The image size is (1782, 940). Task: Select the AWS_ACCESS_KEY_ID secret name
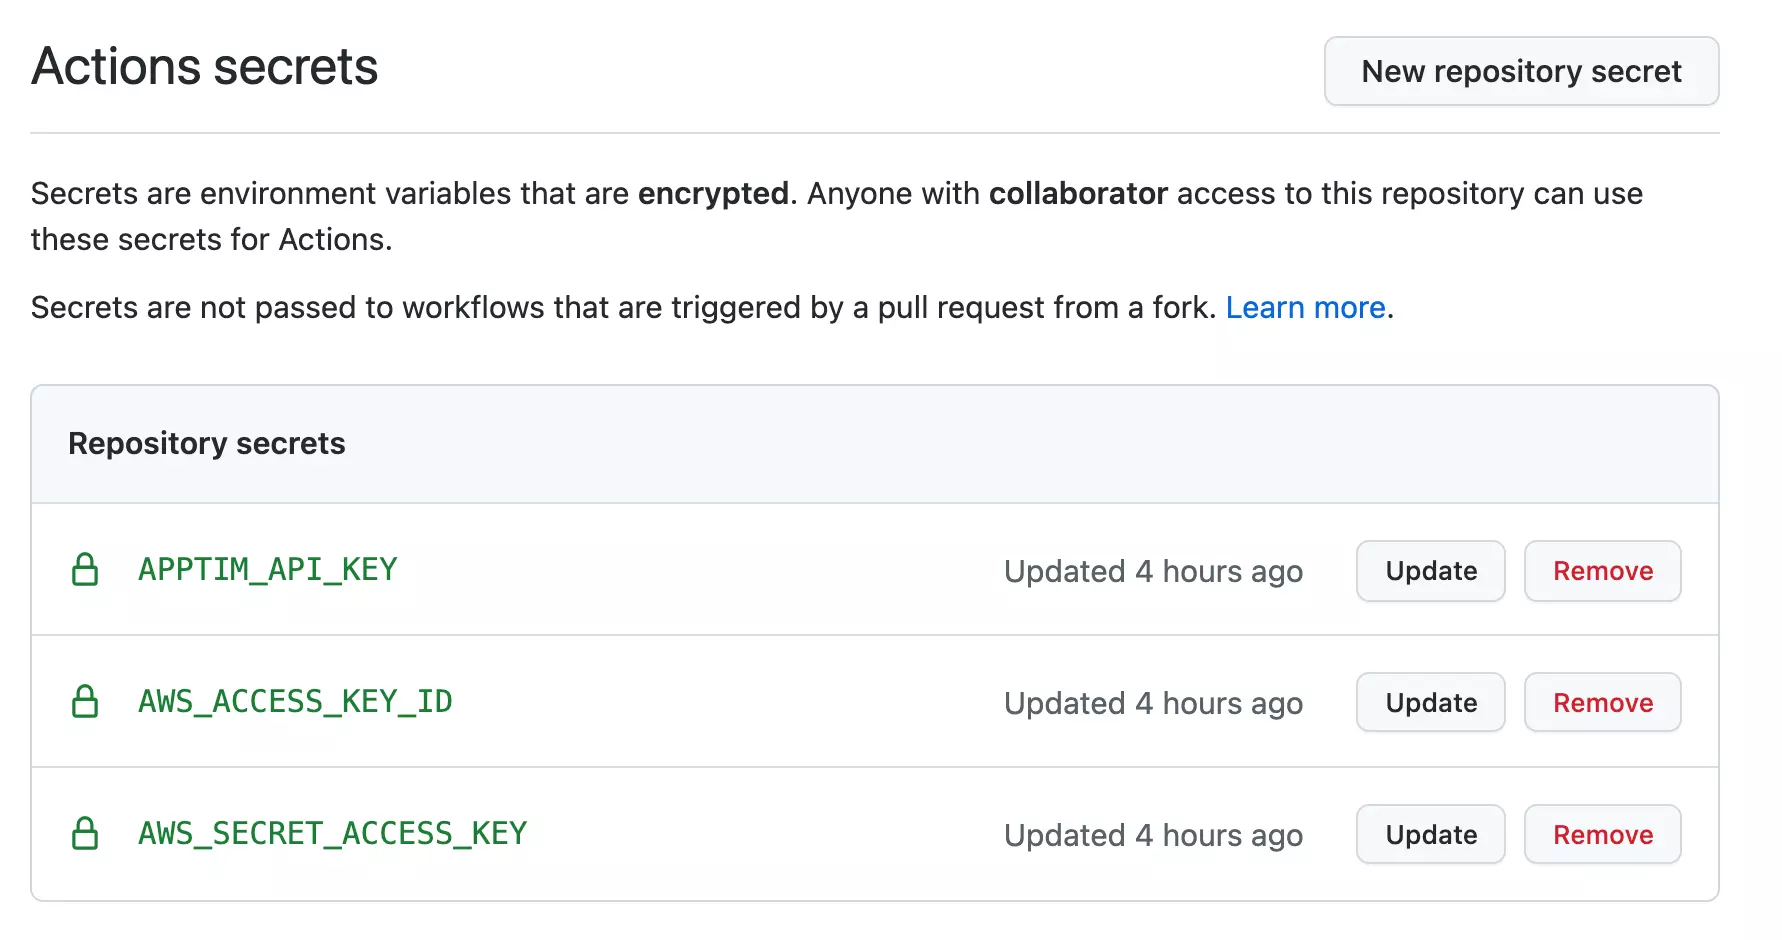point(294,702)
